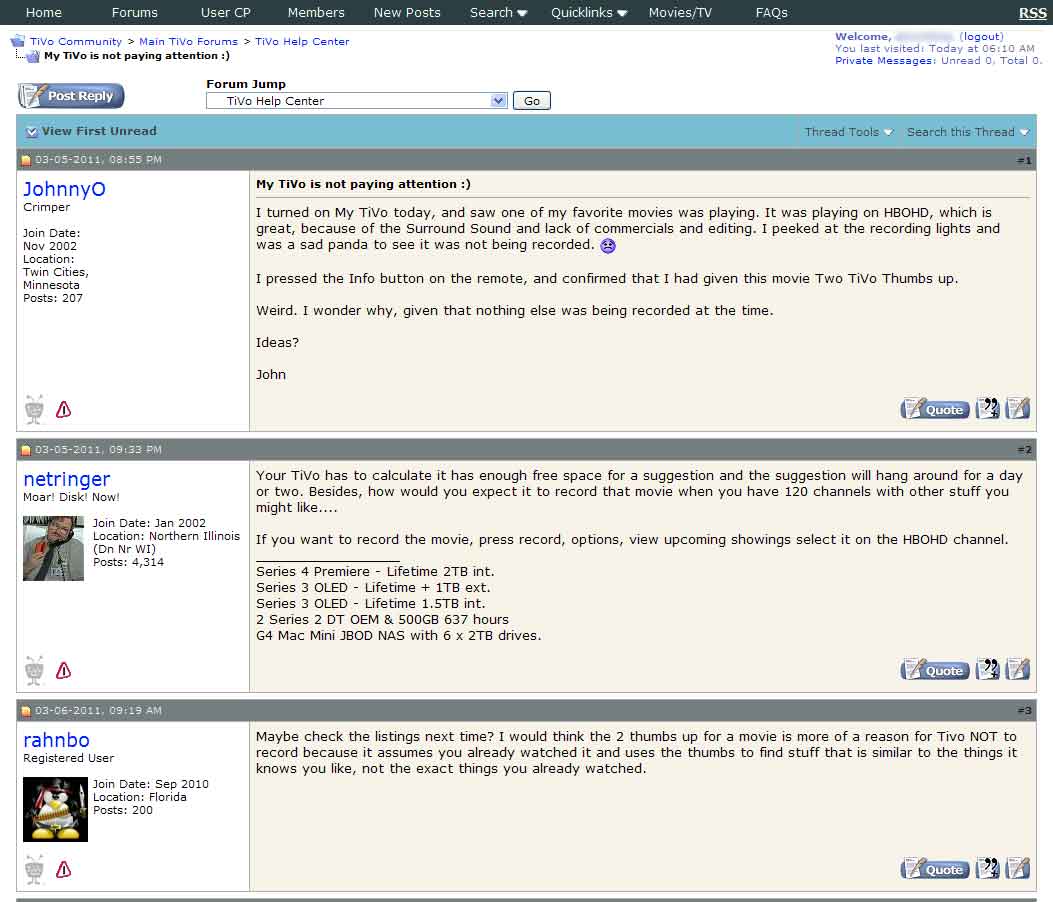Open post #1 permalink
The height and width of the screenshot is (902, 1053).
(x=1024, y=161)
